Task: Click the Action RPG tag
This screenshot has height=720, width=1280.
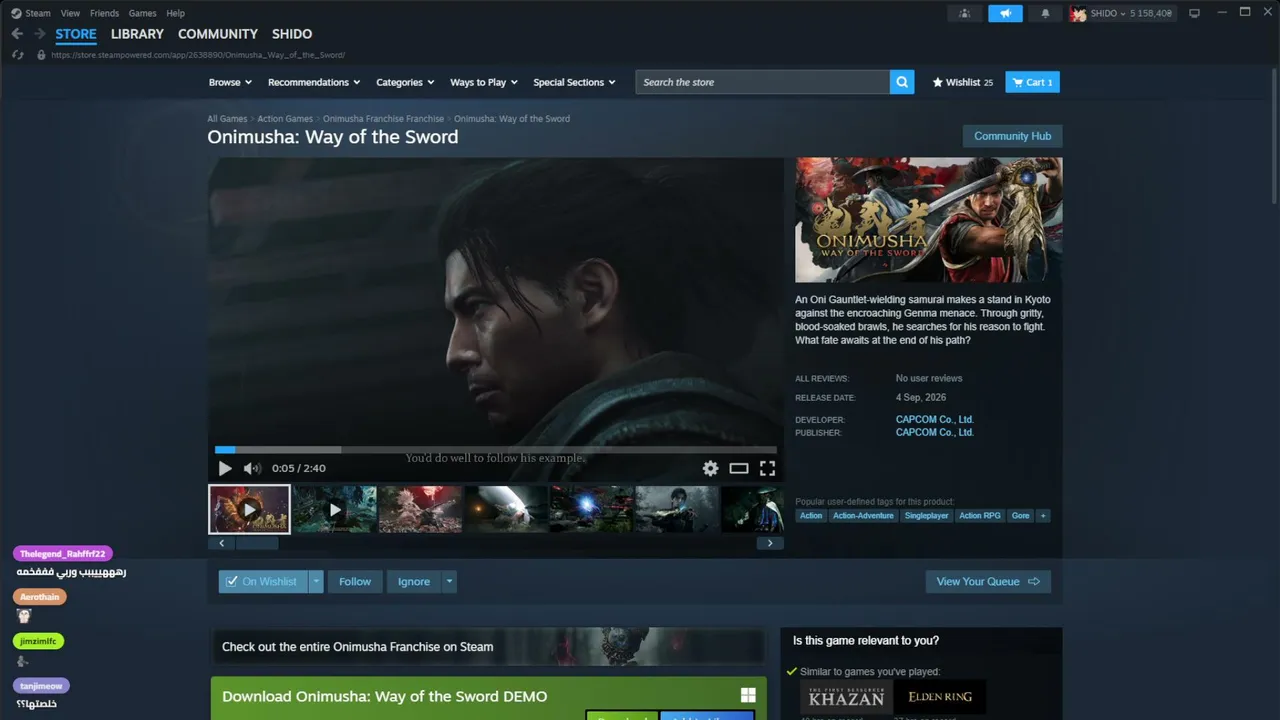Action: click(980, 516)
